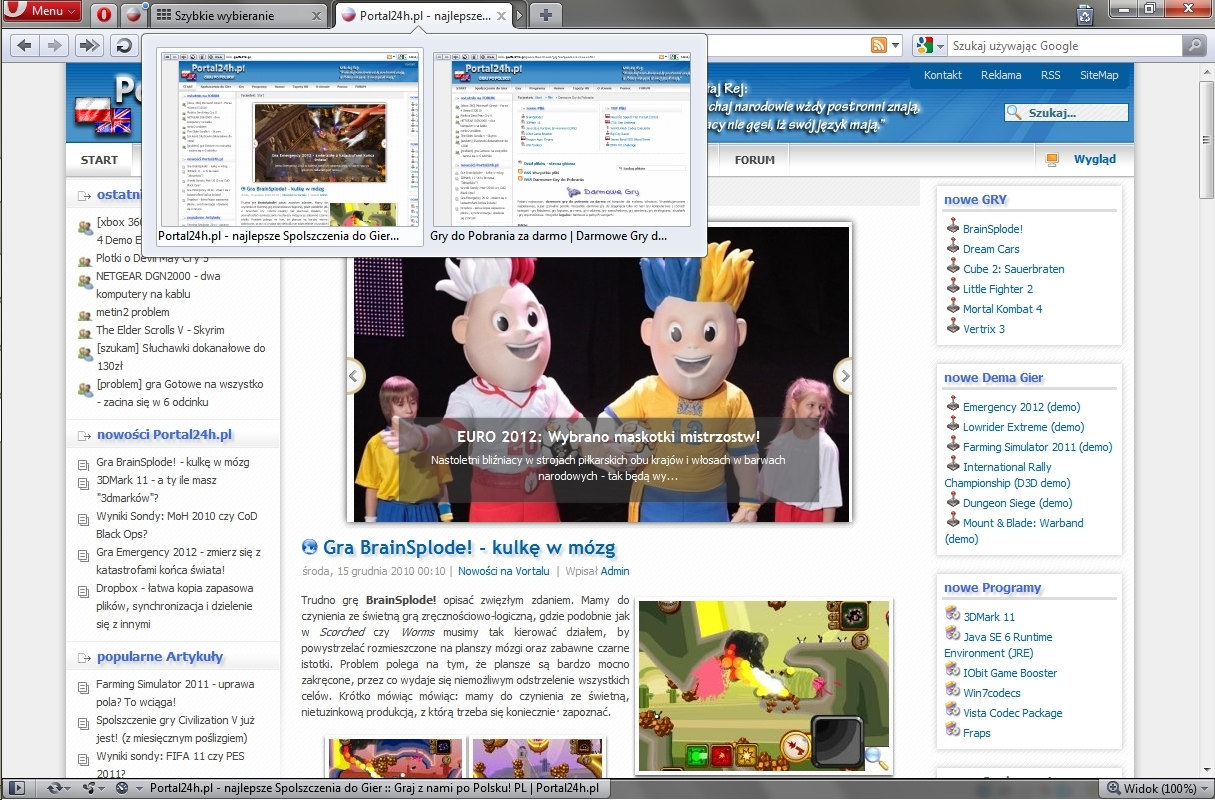
Task: Open the Google search engine dropdown
Action: point(929,45)
